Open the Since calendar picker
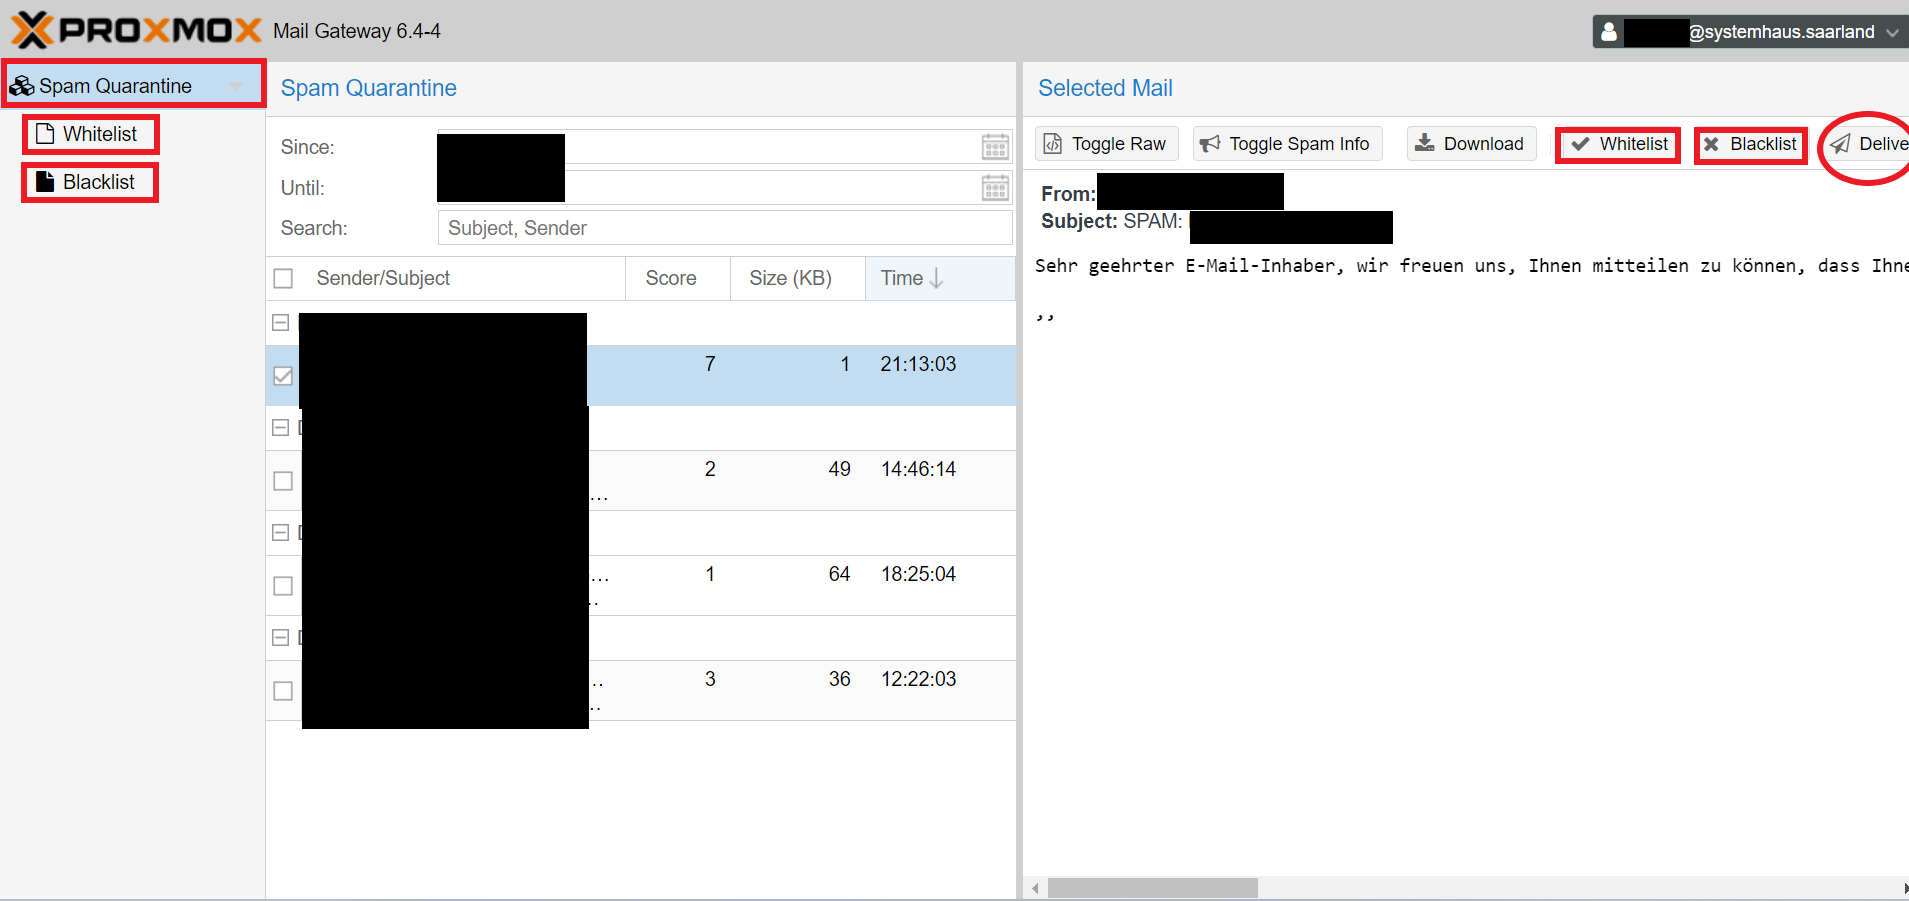This screenshot has width=1909, height=901. [x=995, y=147]
